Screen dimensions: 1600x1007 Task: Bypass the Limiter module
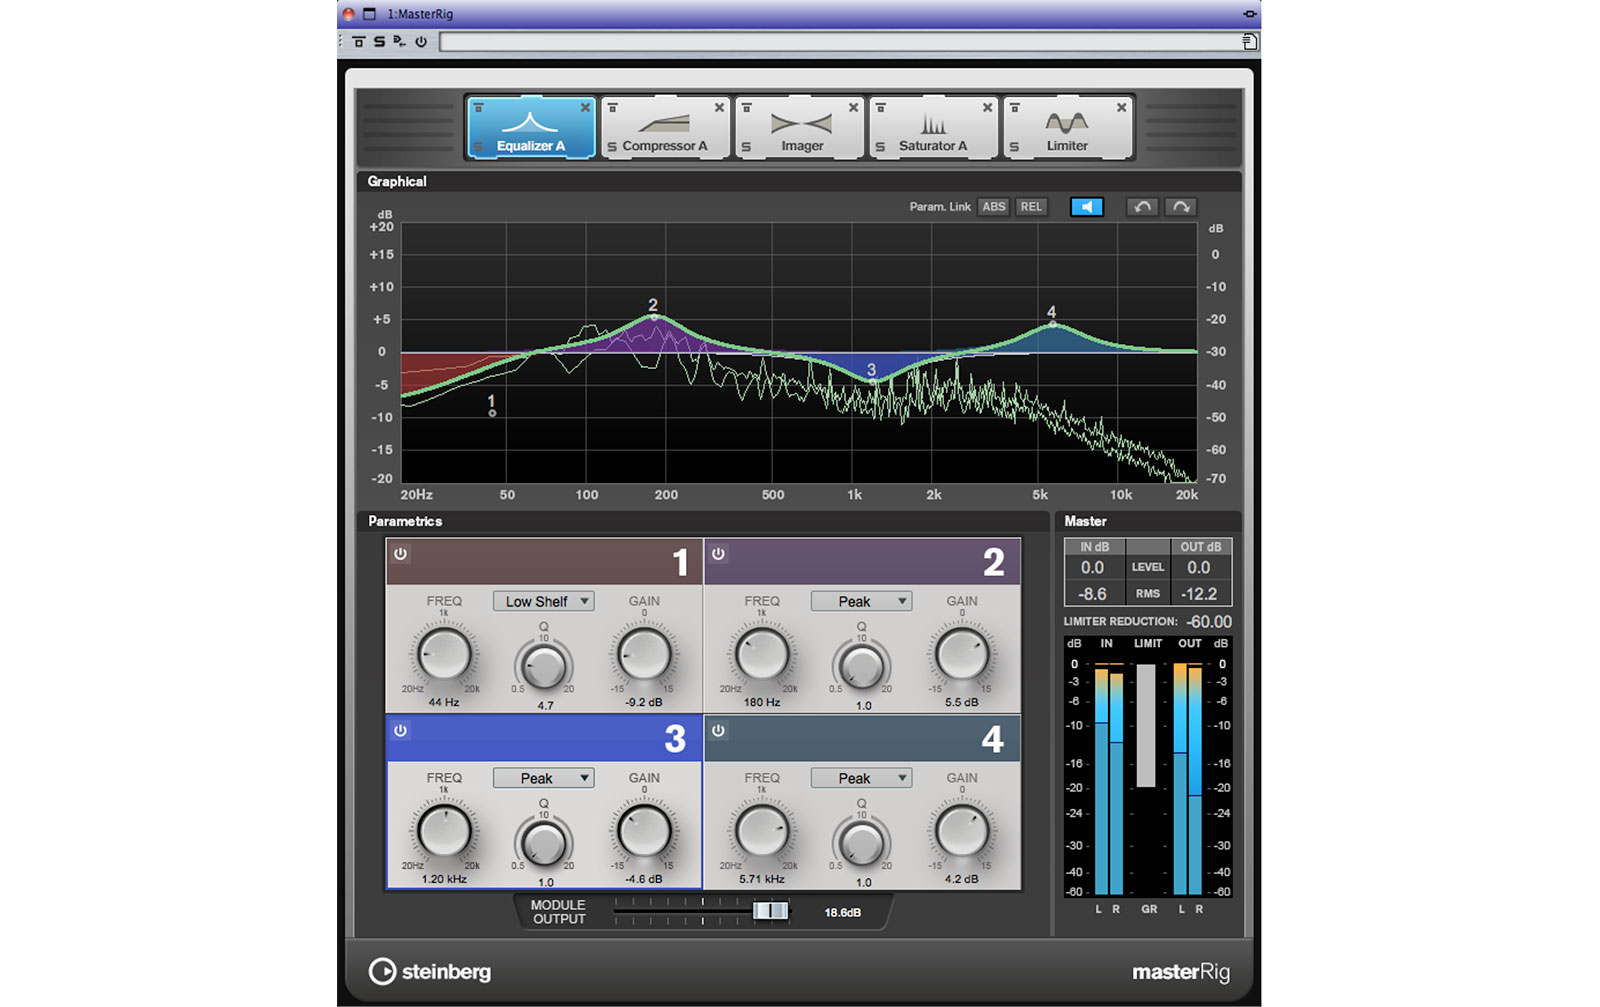click(x=1015, y=108)
